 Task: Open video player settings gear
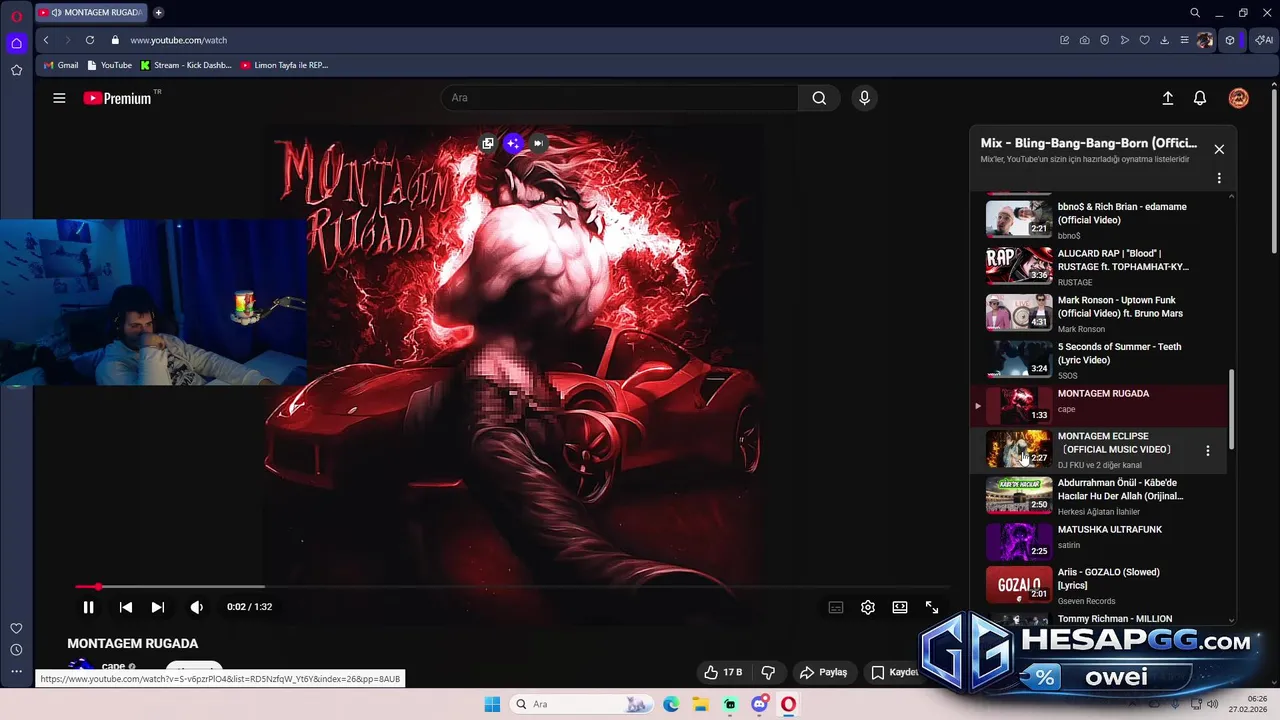[868, 607]
